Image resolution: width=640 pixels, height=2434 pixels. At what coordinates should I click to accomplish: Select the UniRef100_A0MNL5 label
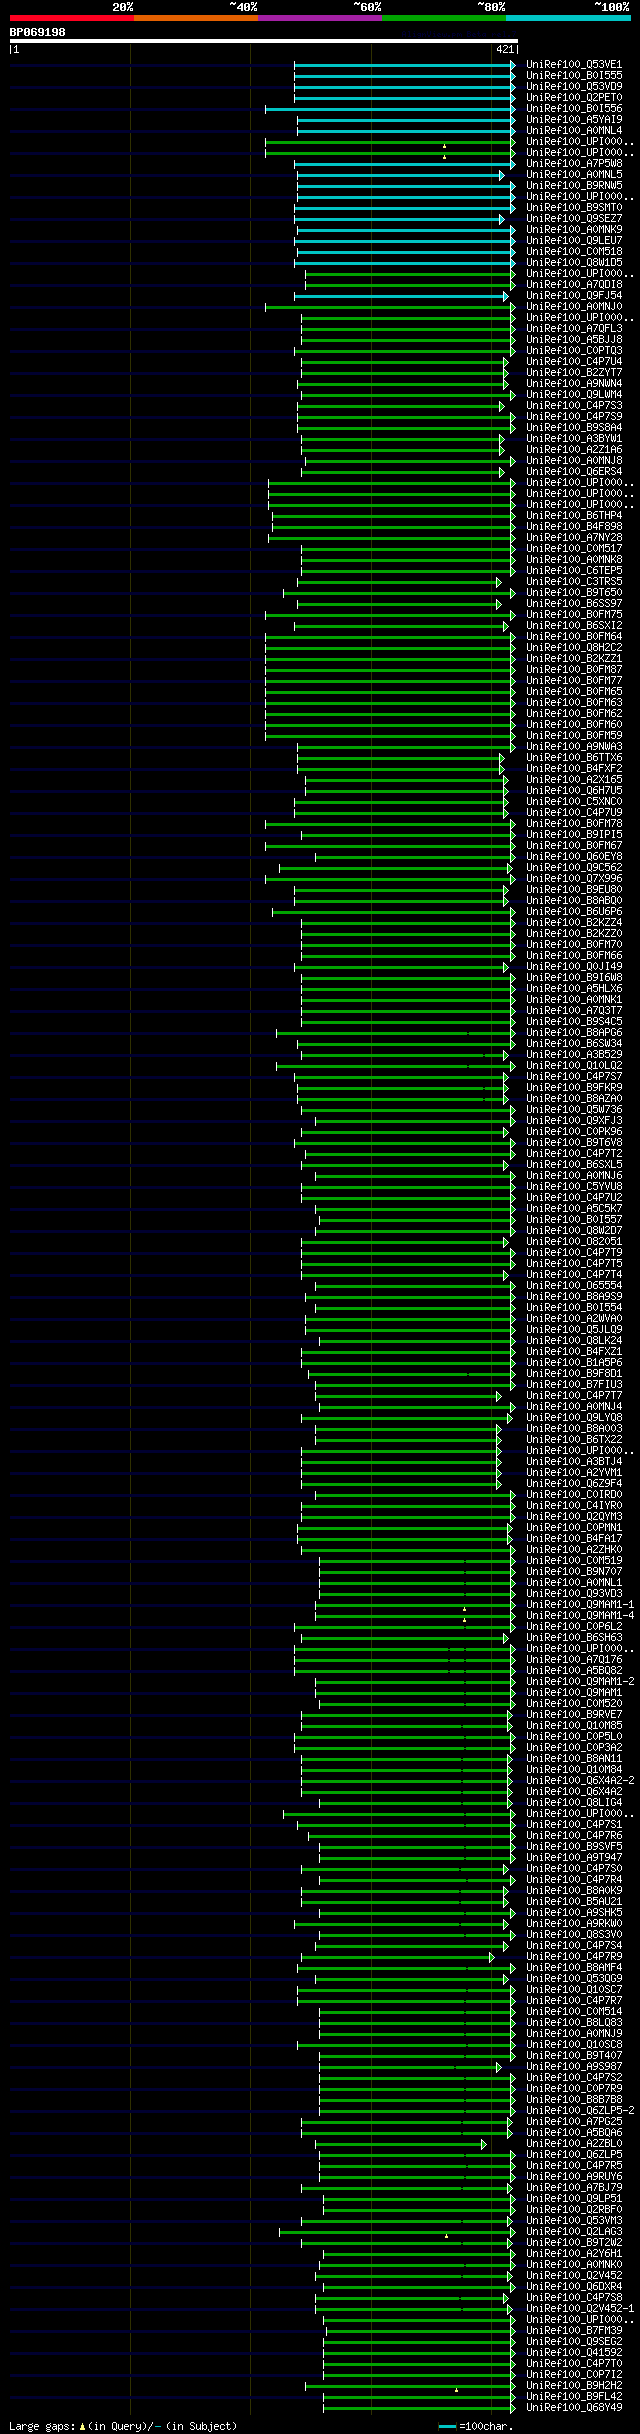click(574, 175)
